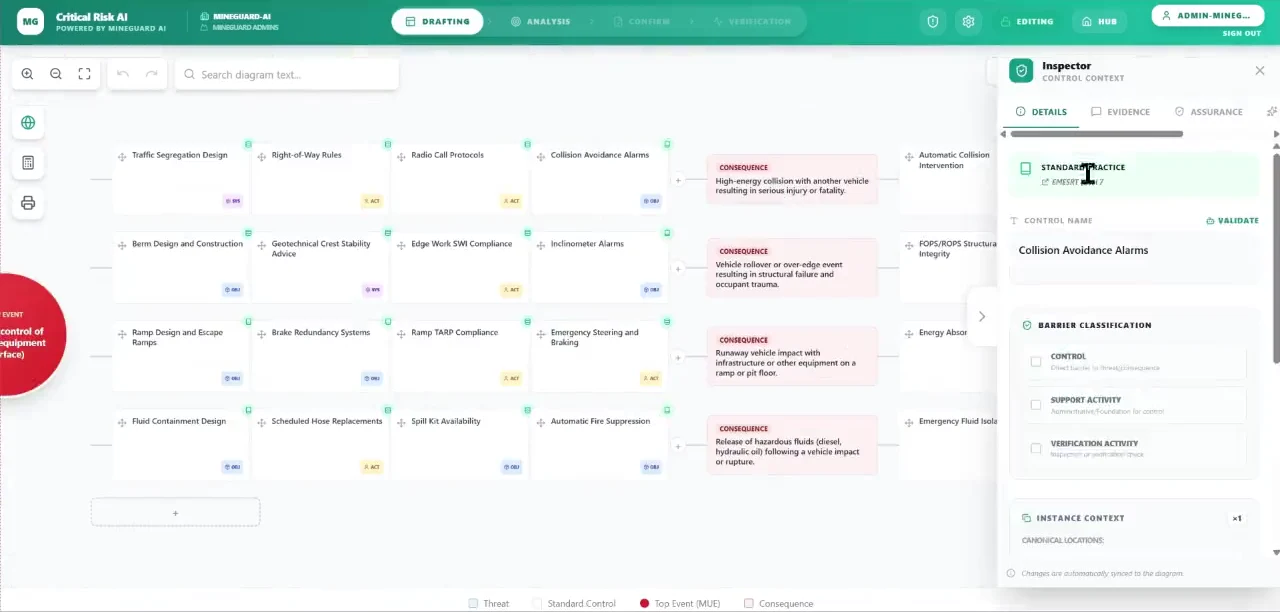This screenshot has width=1280, height=612.
Task: Go to the Analysis stage
Action: point(540,21)
